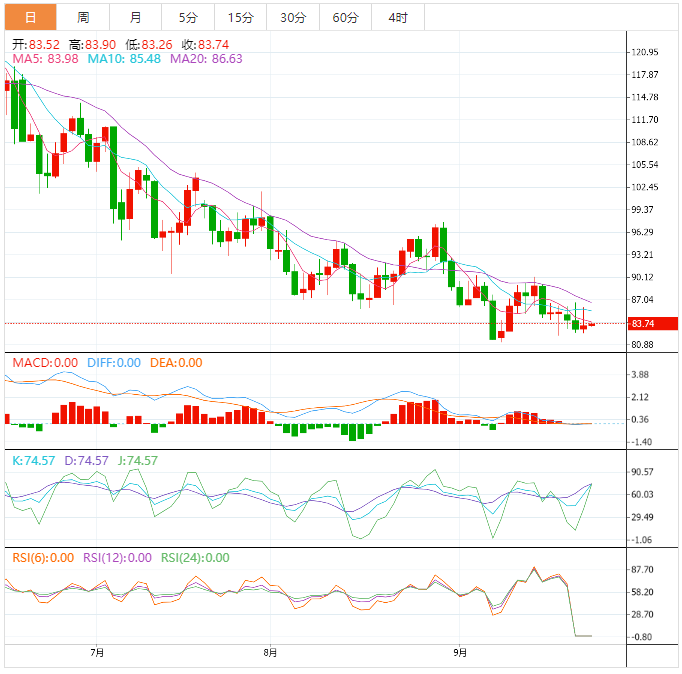Open the 60分 interval tab
682x674 pixels.
(345, 17)
